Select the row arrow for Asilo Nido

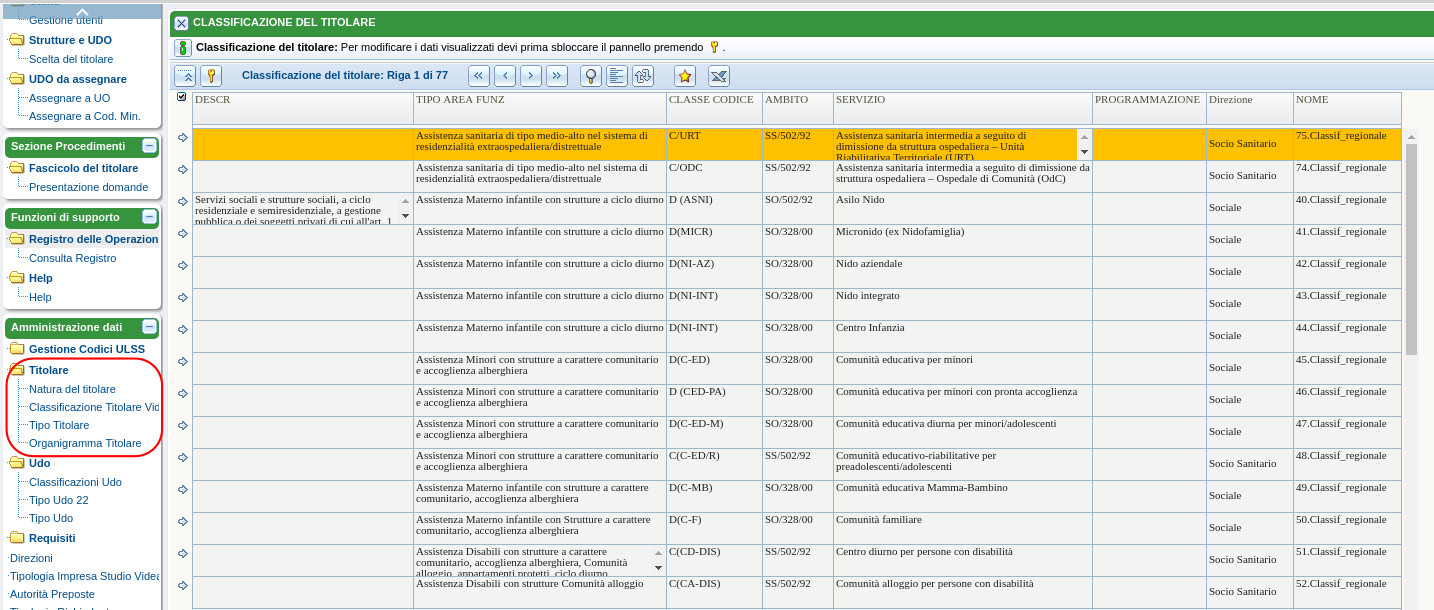coord(182,202)
